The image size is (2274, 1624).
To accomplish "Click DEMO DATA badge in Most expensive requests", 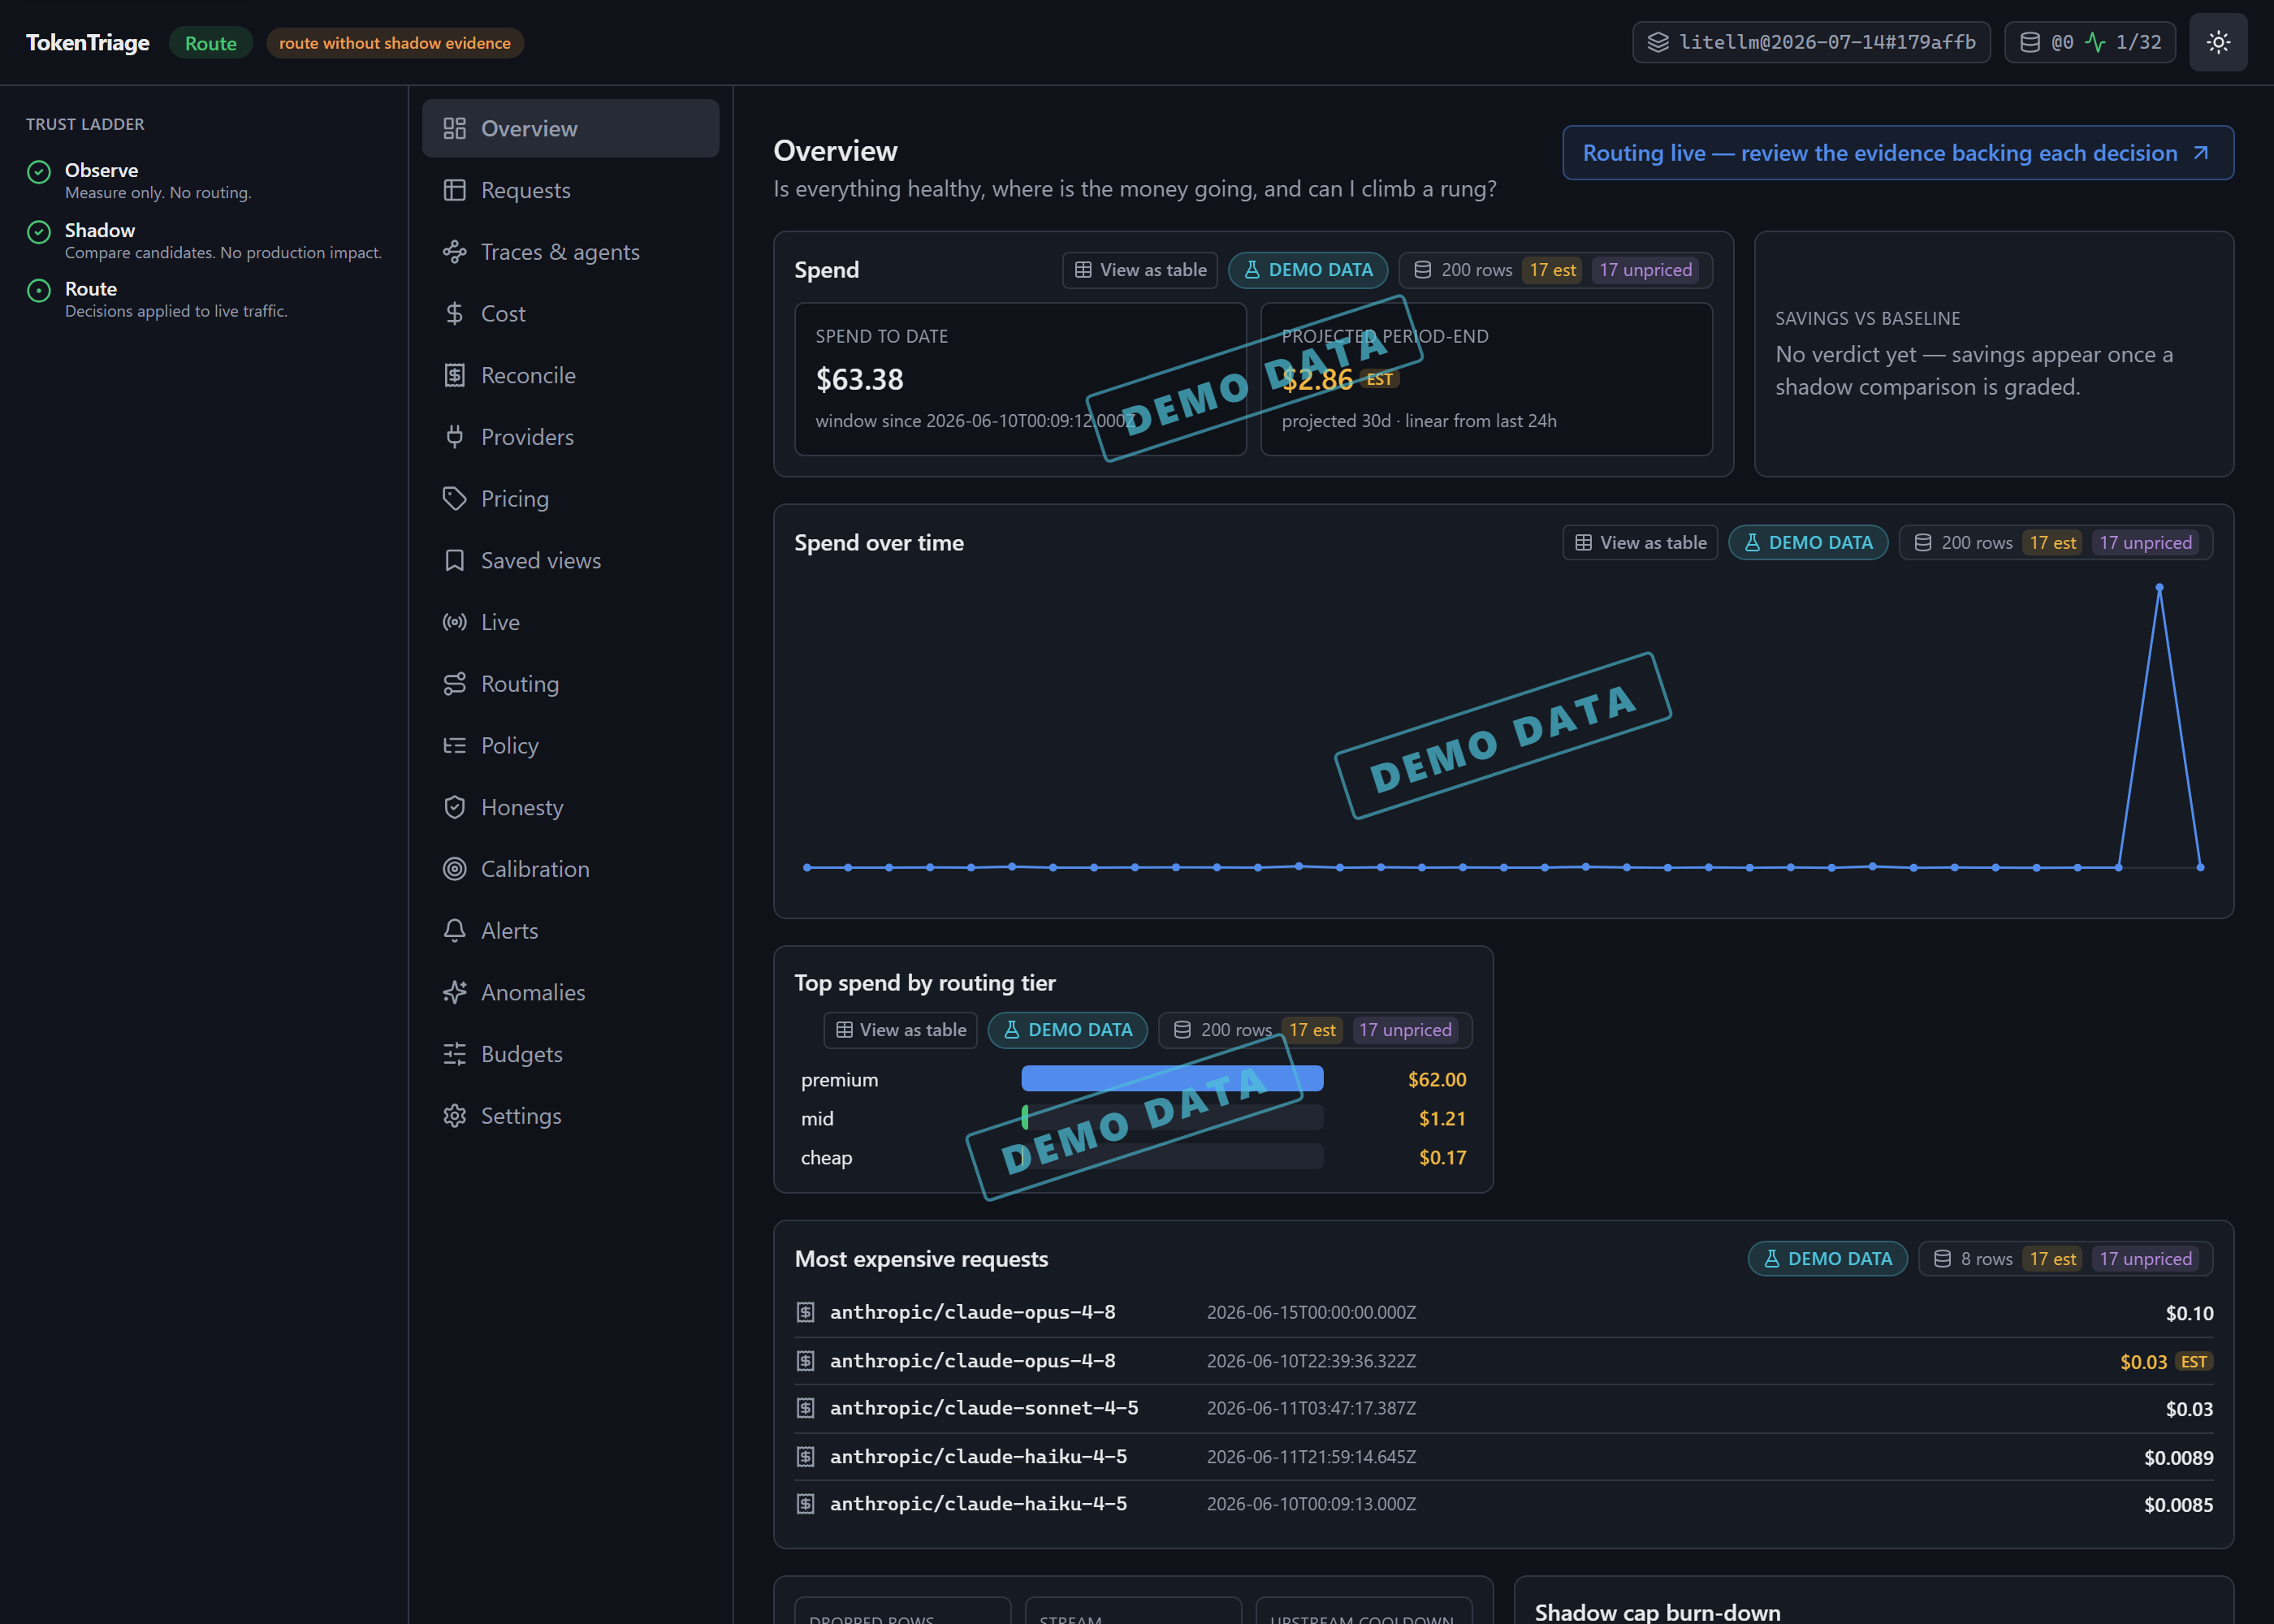I will tap(1827, 1259).
